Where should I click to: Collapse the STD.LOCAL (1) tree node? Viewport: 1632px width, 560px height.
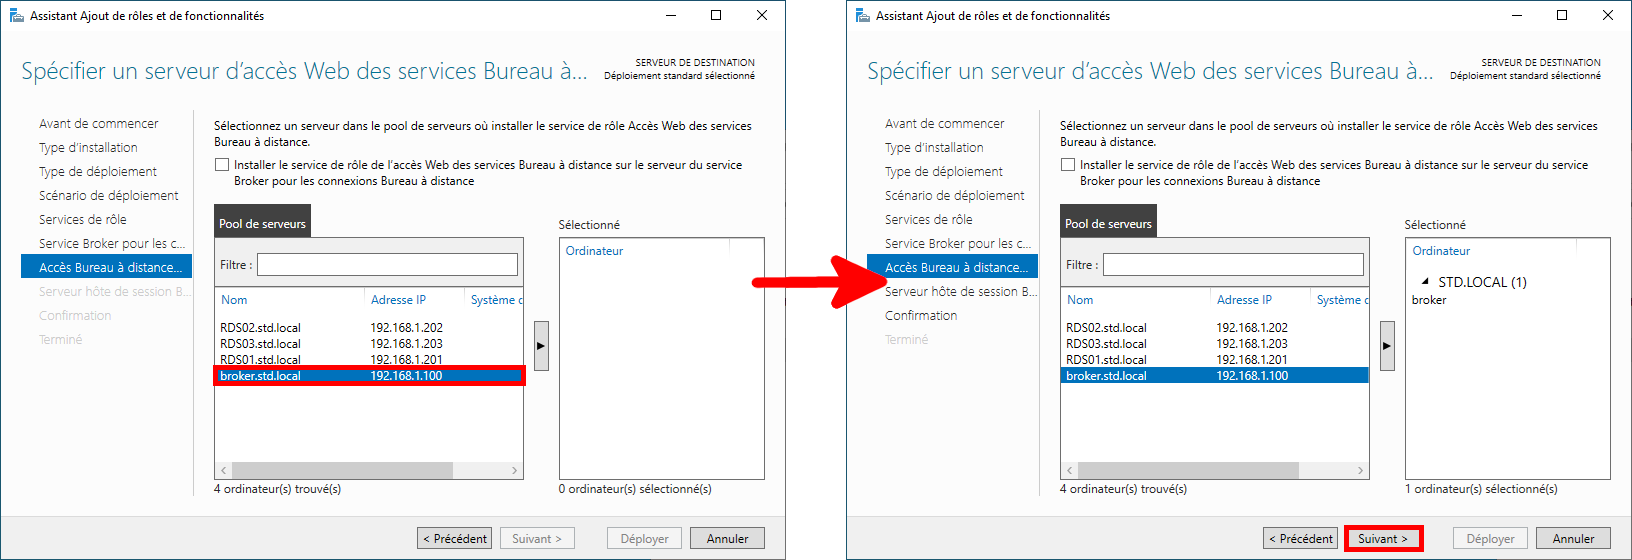click(x=1425, y=282)
